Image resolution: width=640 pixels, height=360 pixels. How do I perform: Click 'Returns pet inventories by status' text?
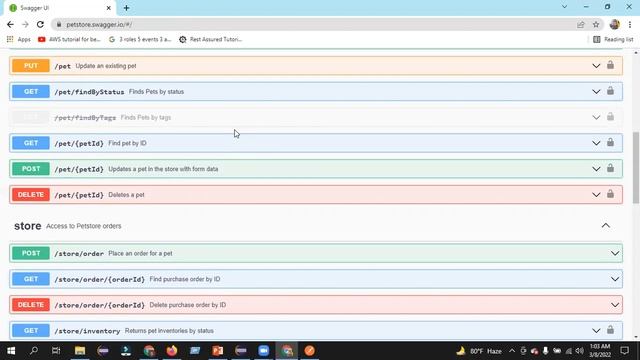[x=169, y=331]
